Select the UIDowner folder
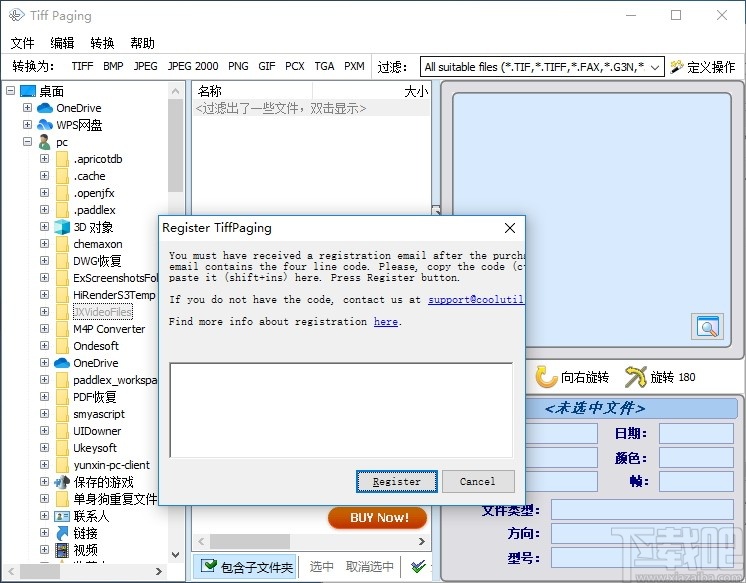 (97, 431)
